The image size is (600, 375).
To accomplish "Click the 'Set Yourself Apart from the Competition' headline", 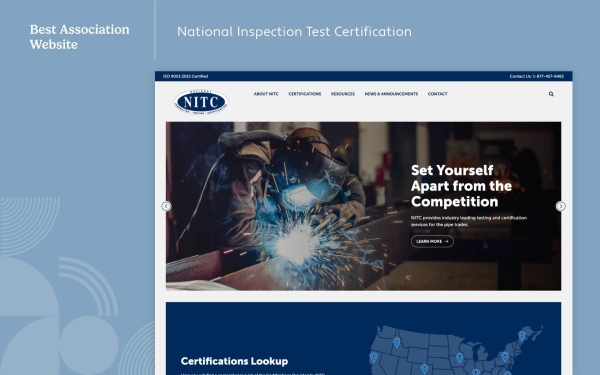I will point(461,186).
